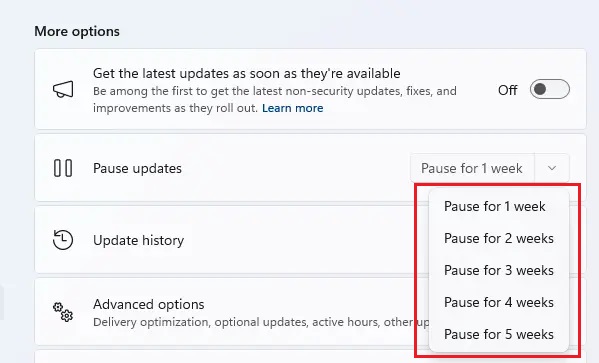This screenshot has width=599, height=363.
Task: Click the More options heading
Action: 77,31
